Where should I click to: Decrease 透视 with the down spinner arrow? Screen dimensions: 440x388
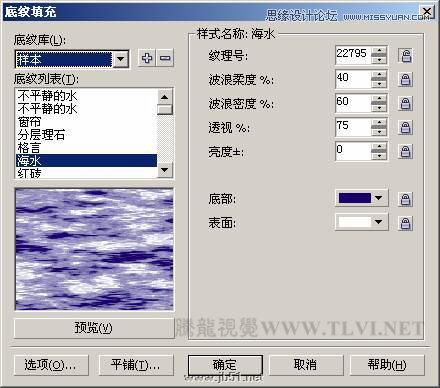pyautogui.click(x=379, y=132)
